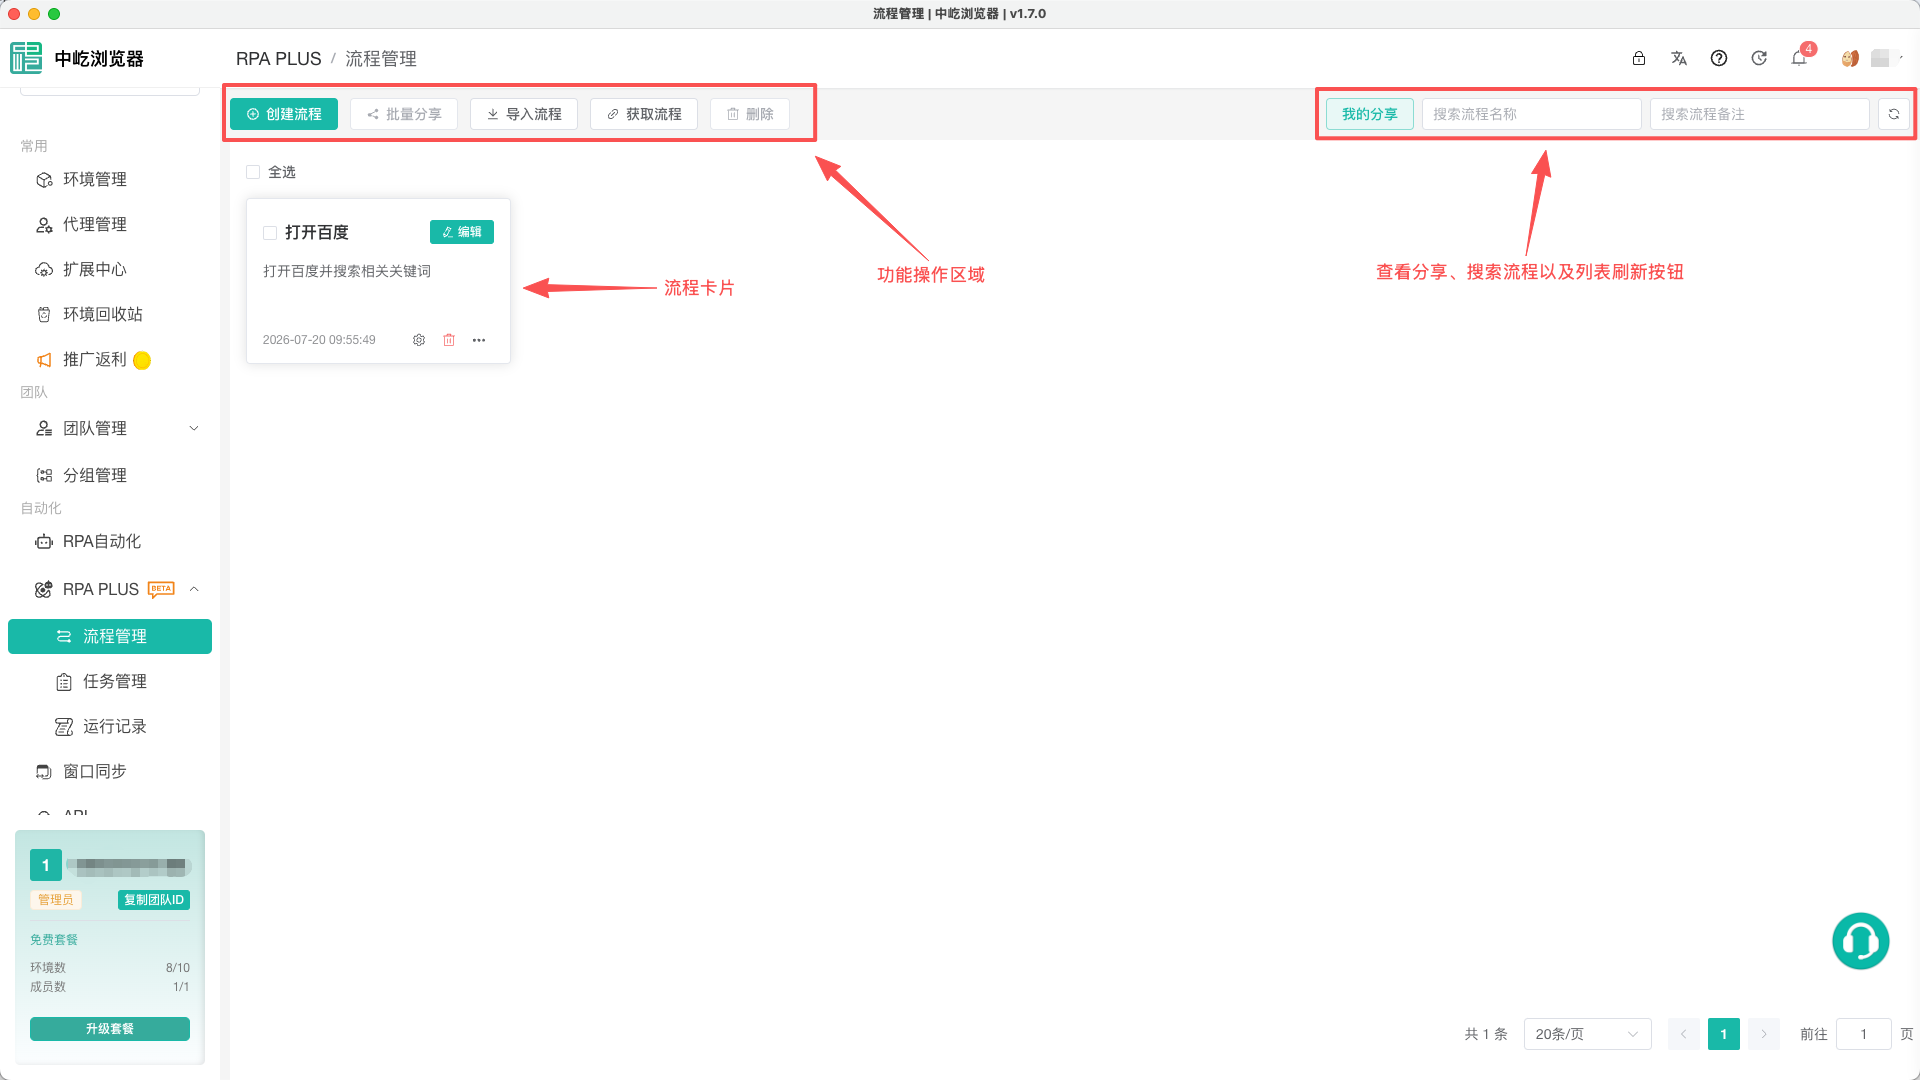
Task: Open the 20条/页 page size dropdown
Action: [x=1587, y=1034]
